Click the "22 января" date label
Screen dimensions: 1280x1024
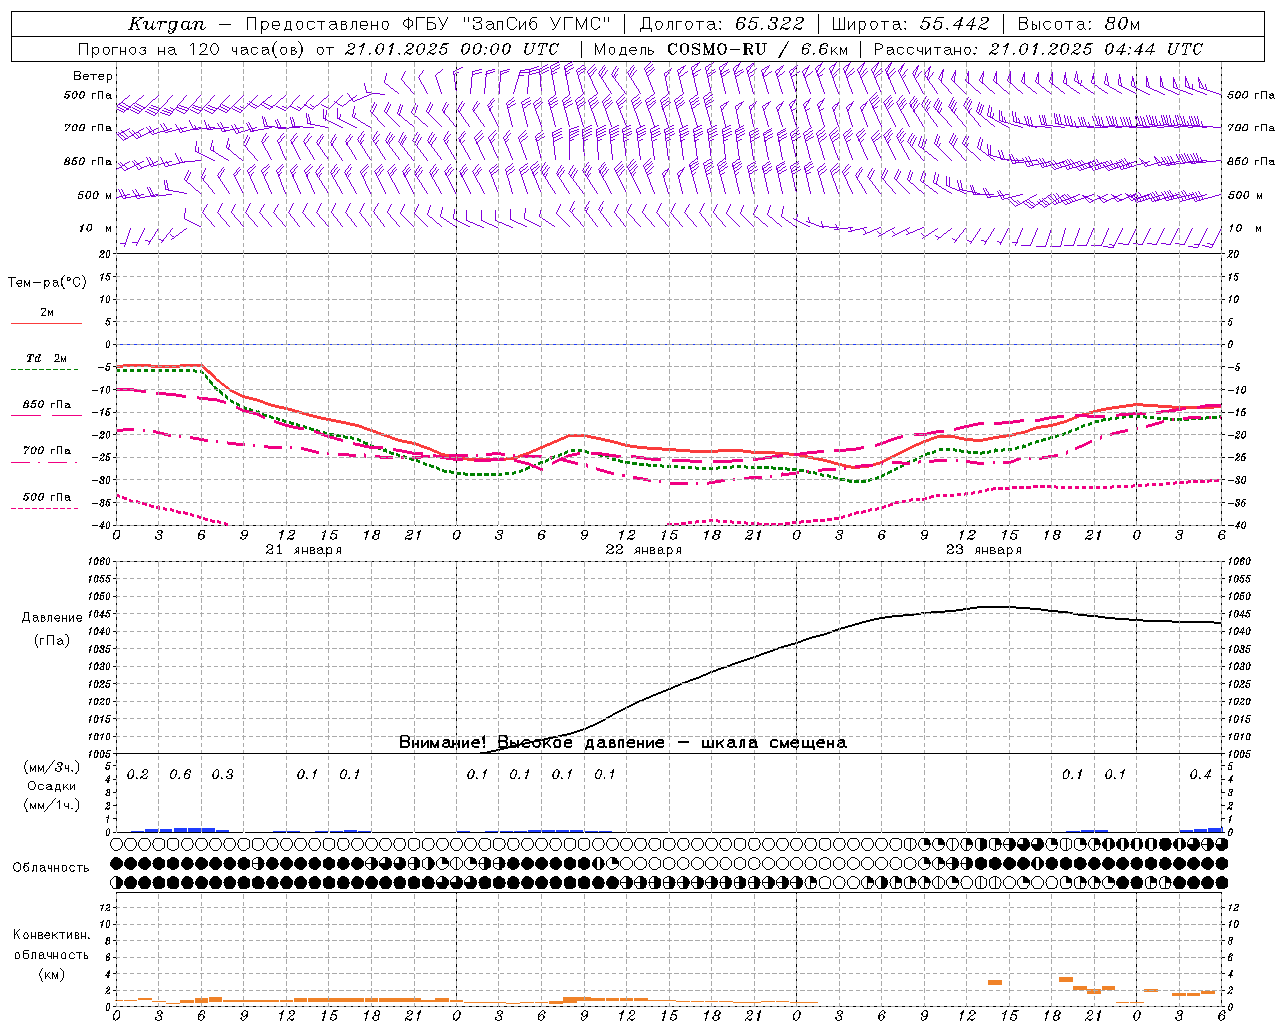coord(643,550)
